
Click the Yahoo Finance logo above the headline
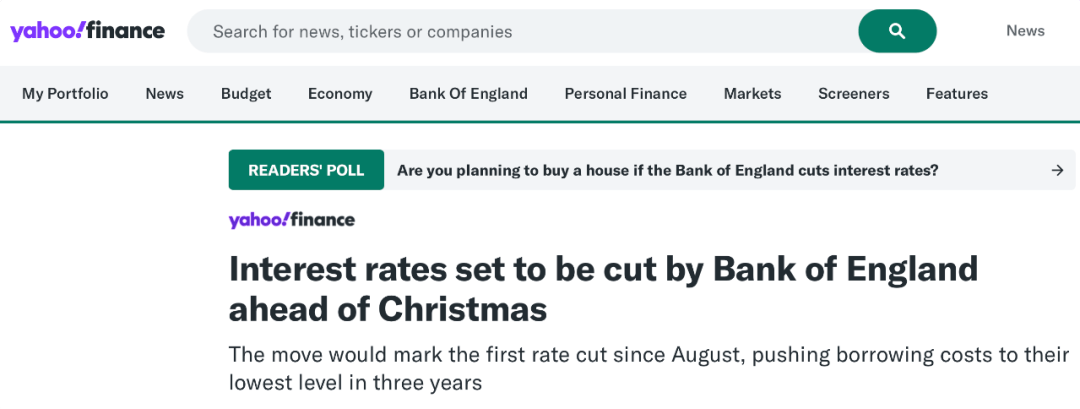click(x=291, y=220)
